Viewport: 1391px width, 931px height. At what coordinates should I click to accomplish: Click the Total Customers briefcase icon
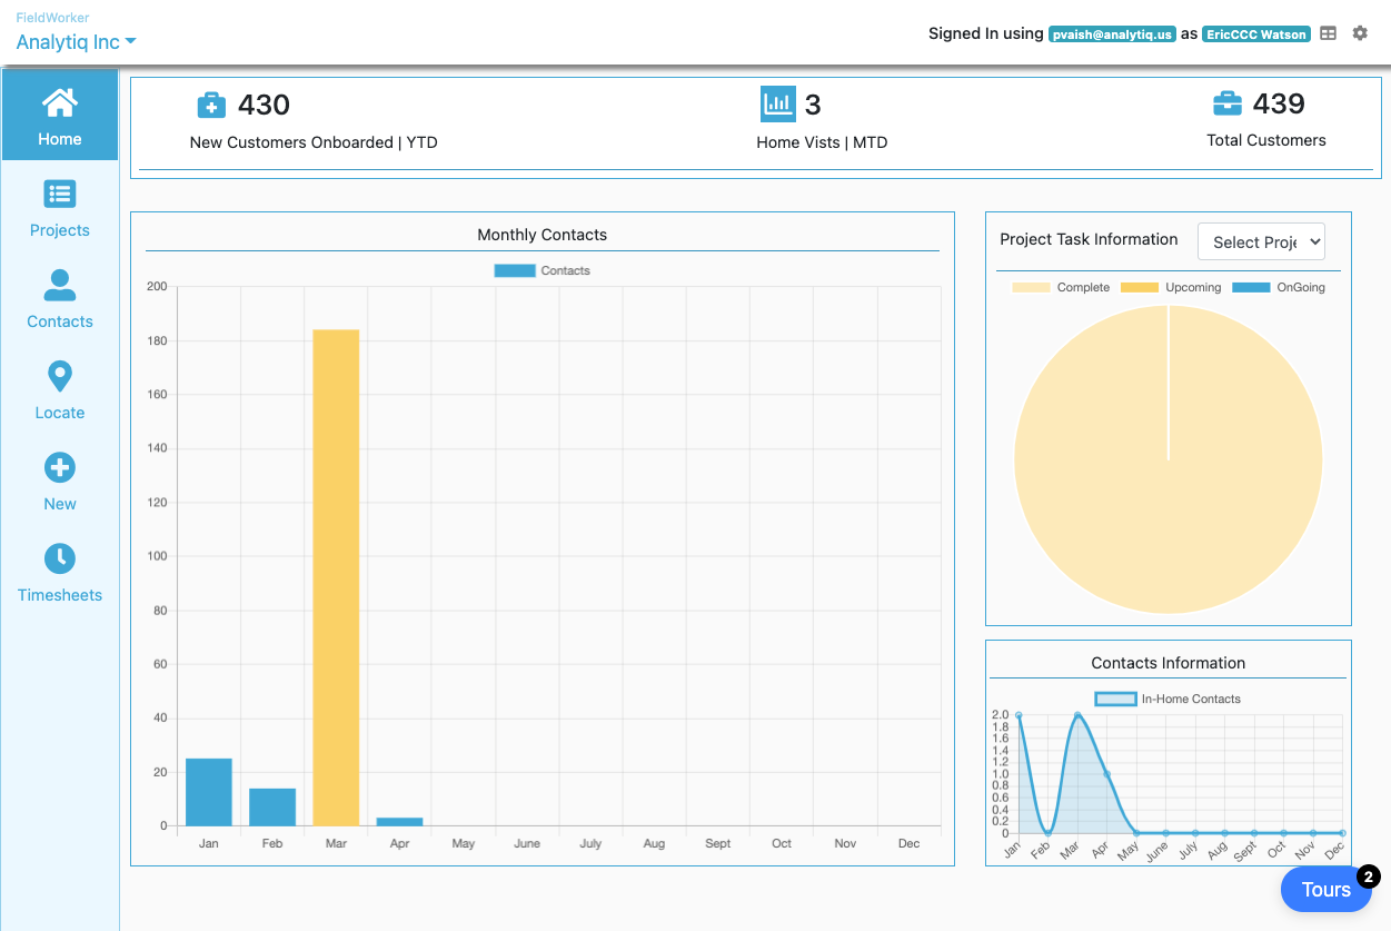pos(1227,103)
